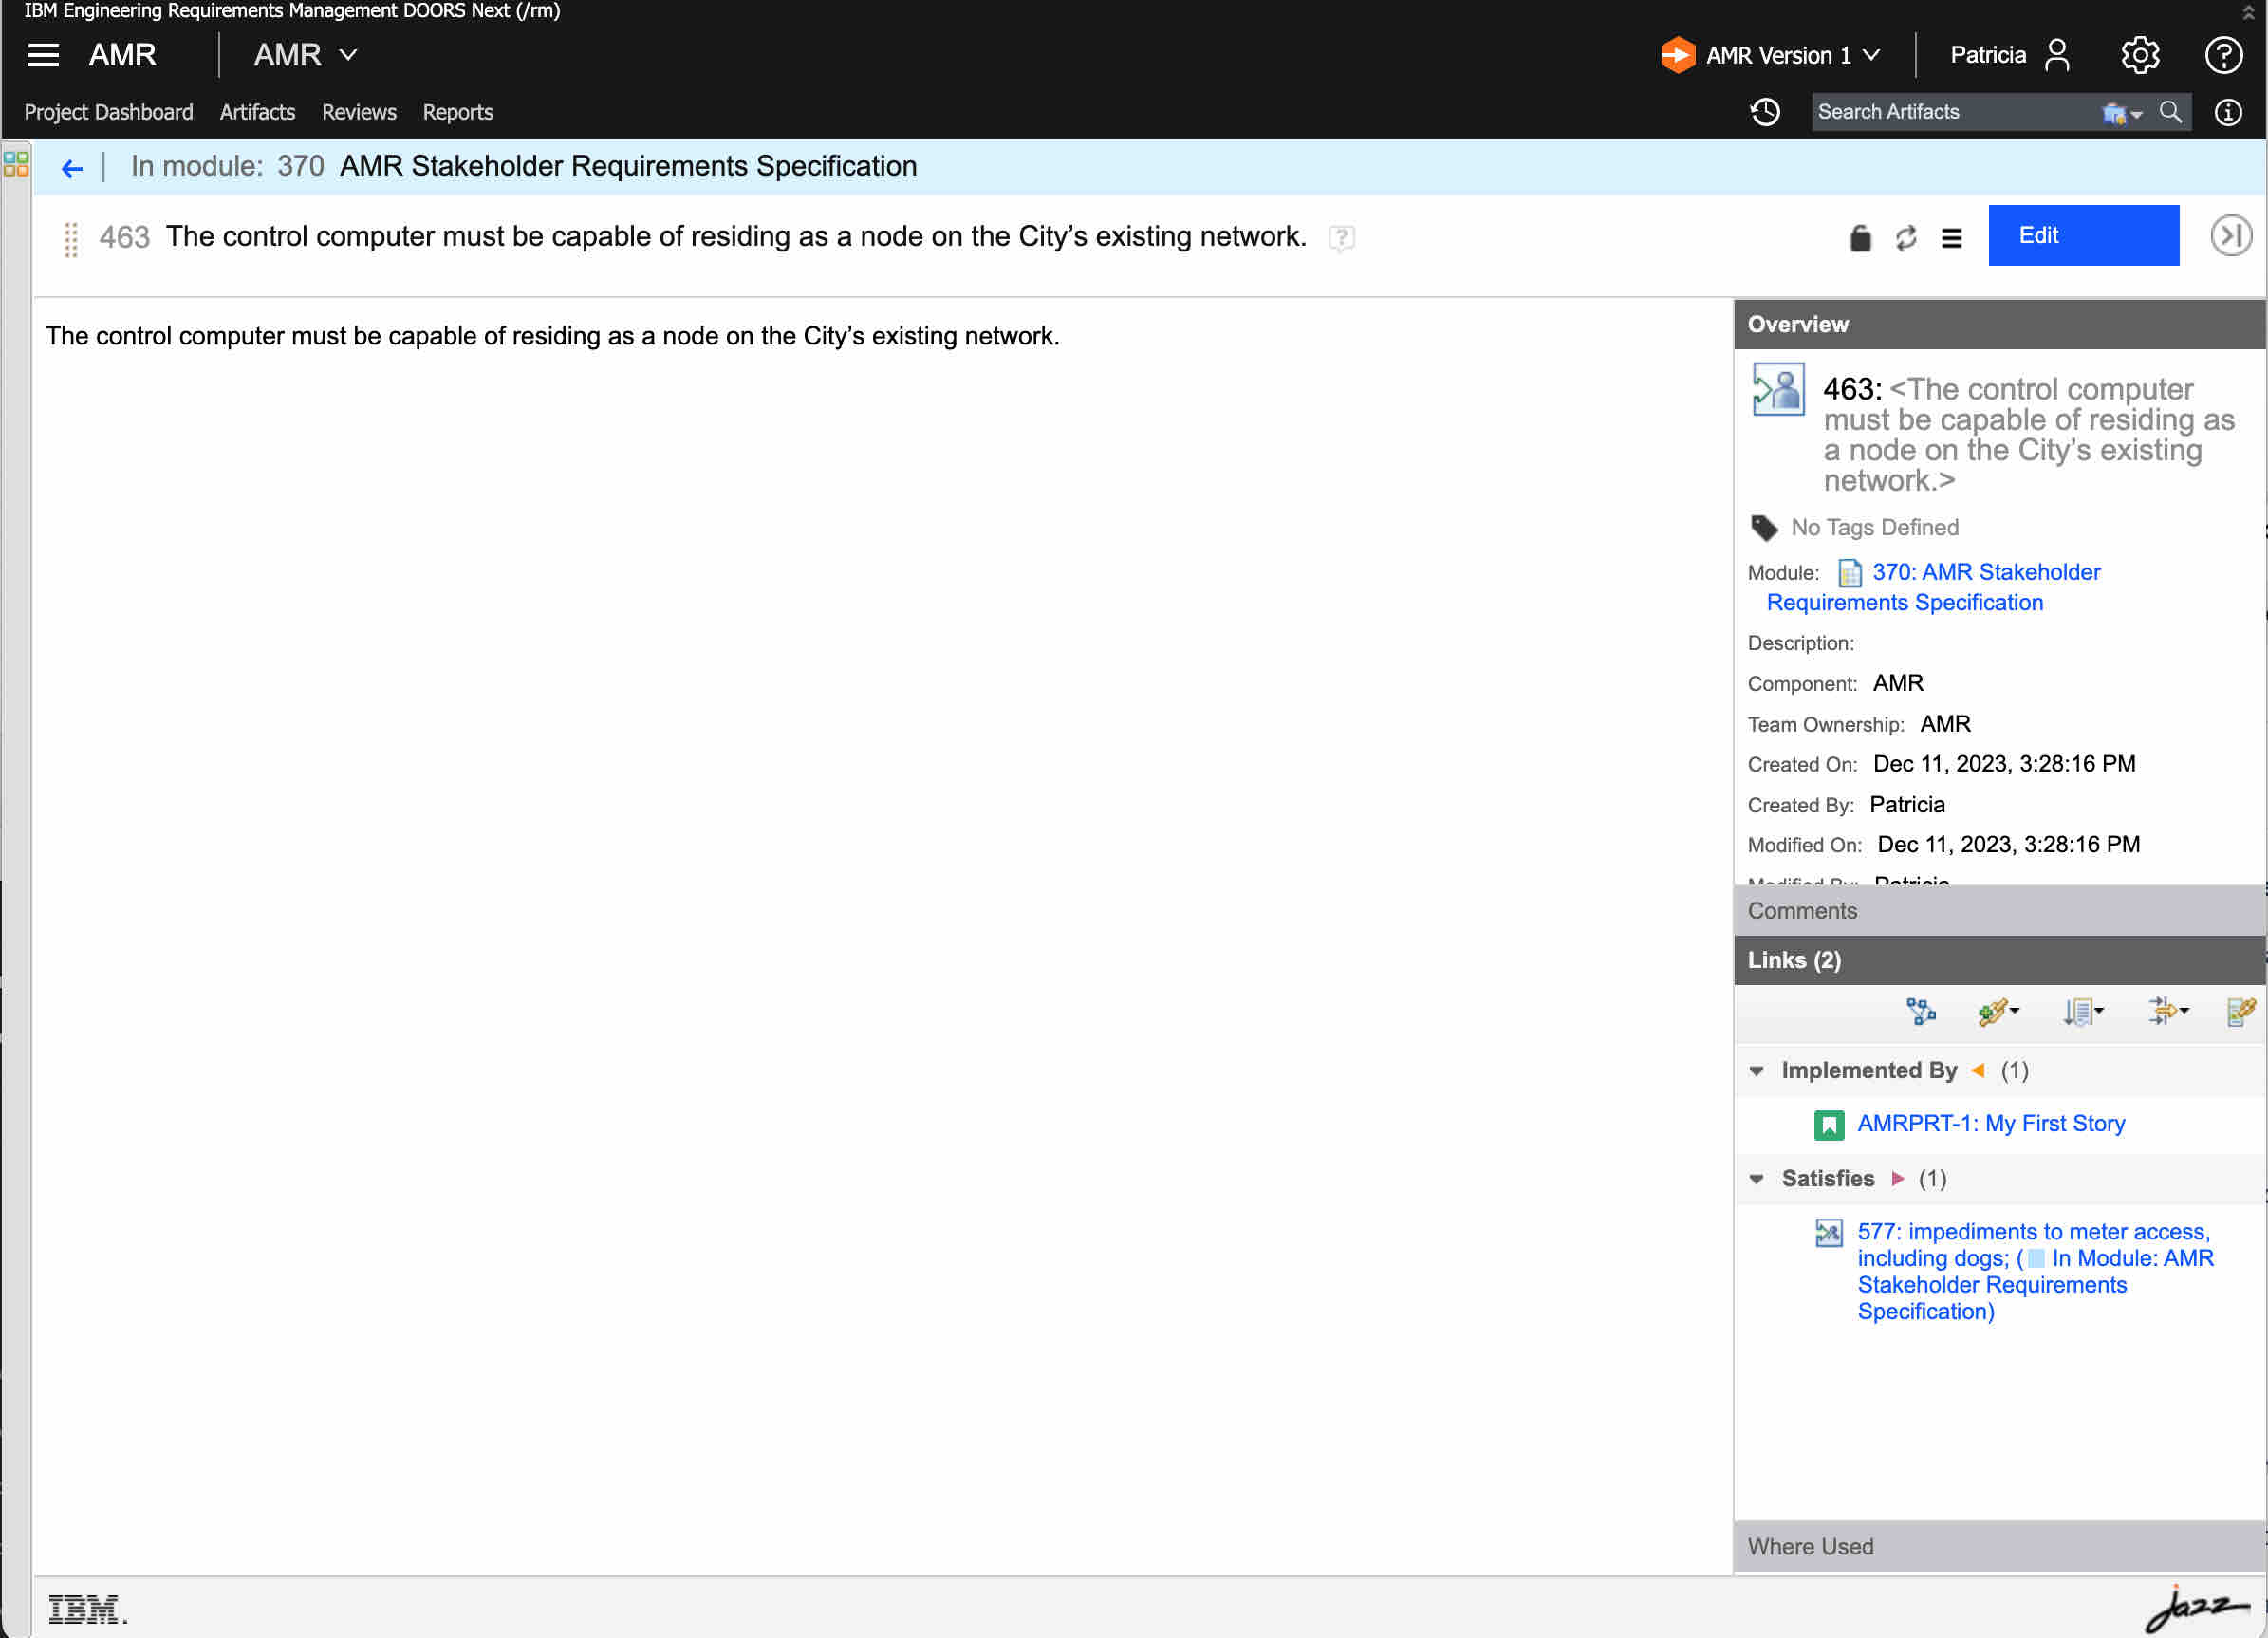Image resolution: width=2268 pixels, height=1638 pixels.
Task: Click the refresh artifact icon
Action: point(1906,238)
